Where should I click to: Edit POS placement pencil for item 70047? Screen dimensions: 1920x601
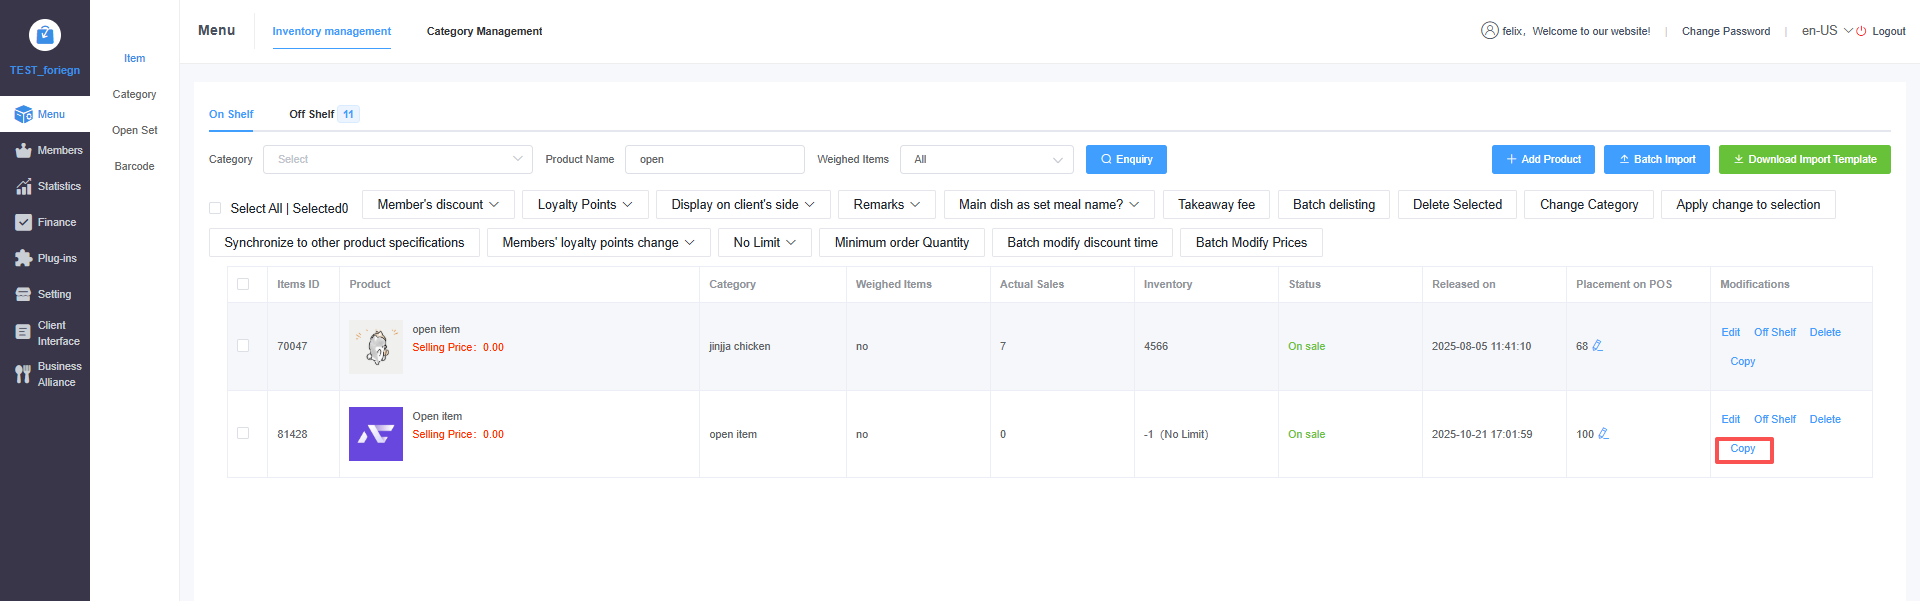point(1598,346)
